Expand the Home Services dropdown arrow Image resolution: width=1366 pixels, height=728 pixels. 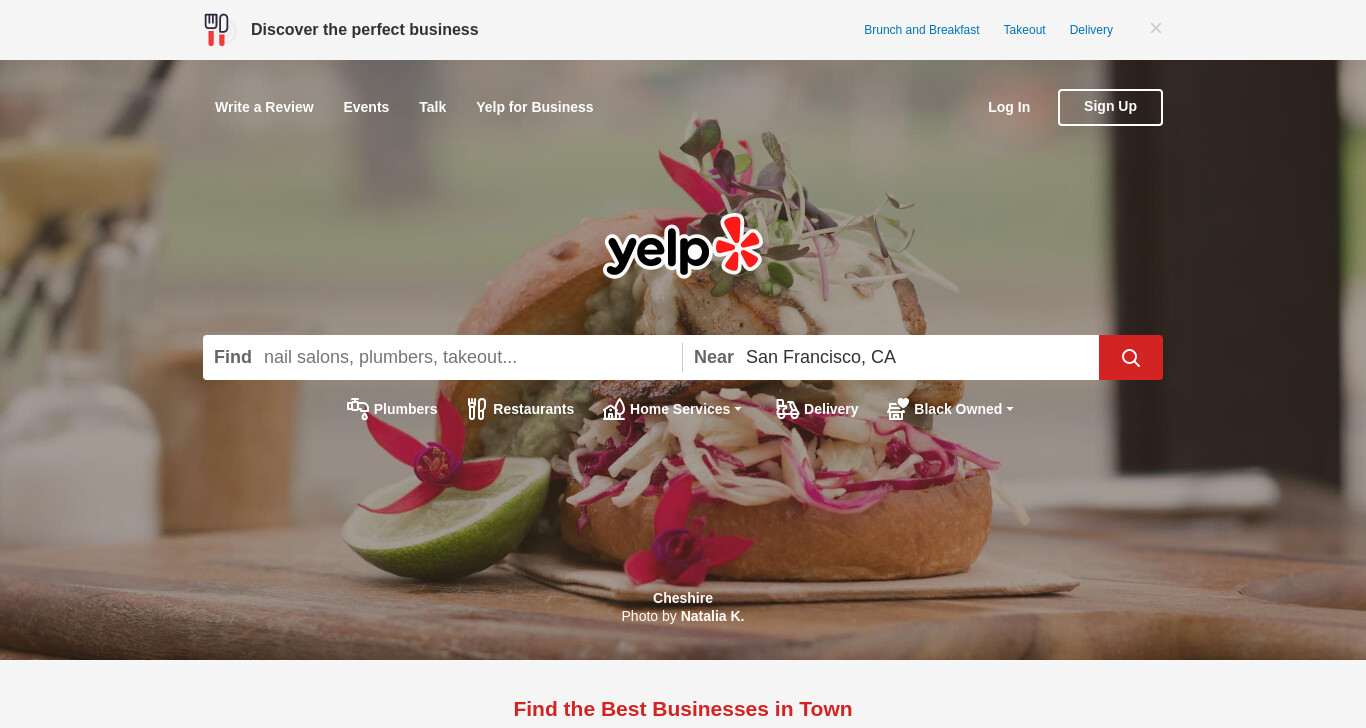738,409
